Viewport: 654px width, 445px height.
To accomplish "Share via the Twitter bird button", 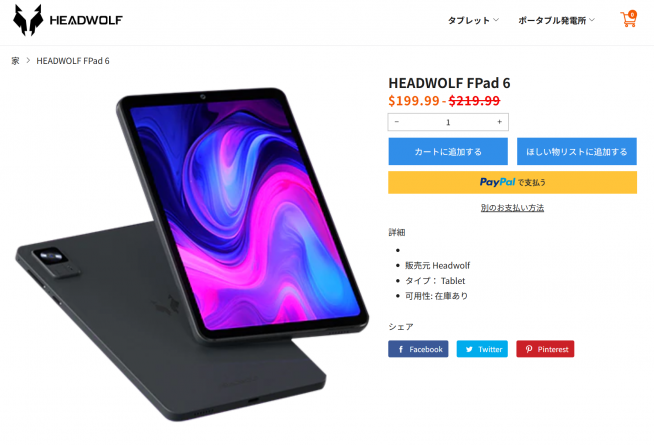I will 482,349.
